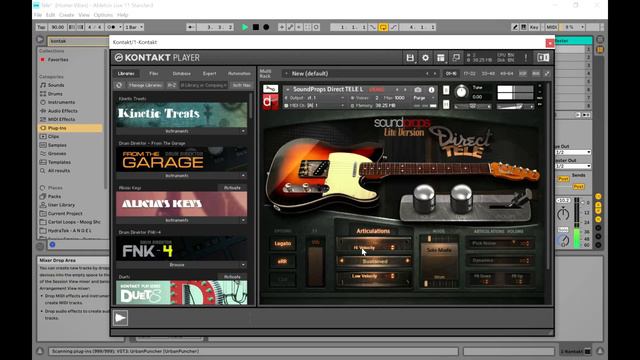Image resolution: width=640 pixels, height=360 pixels.
Task: Open Ableton quantization 1 Bar dropdown
Action: 134,27
